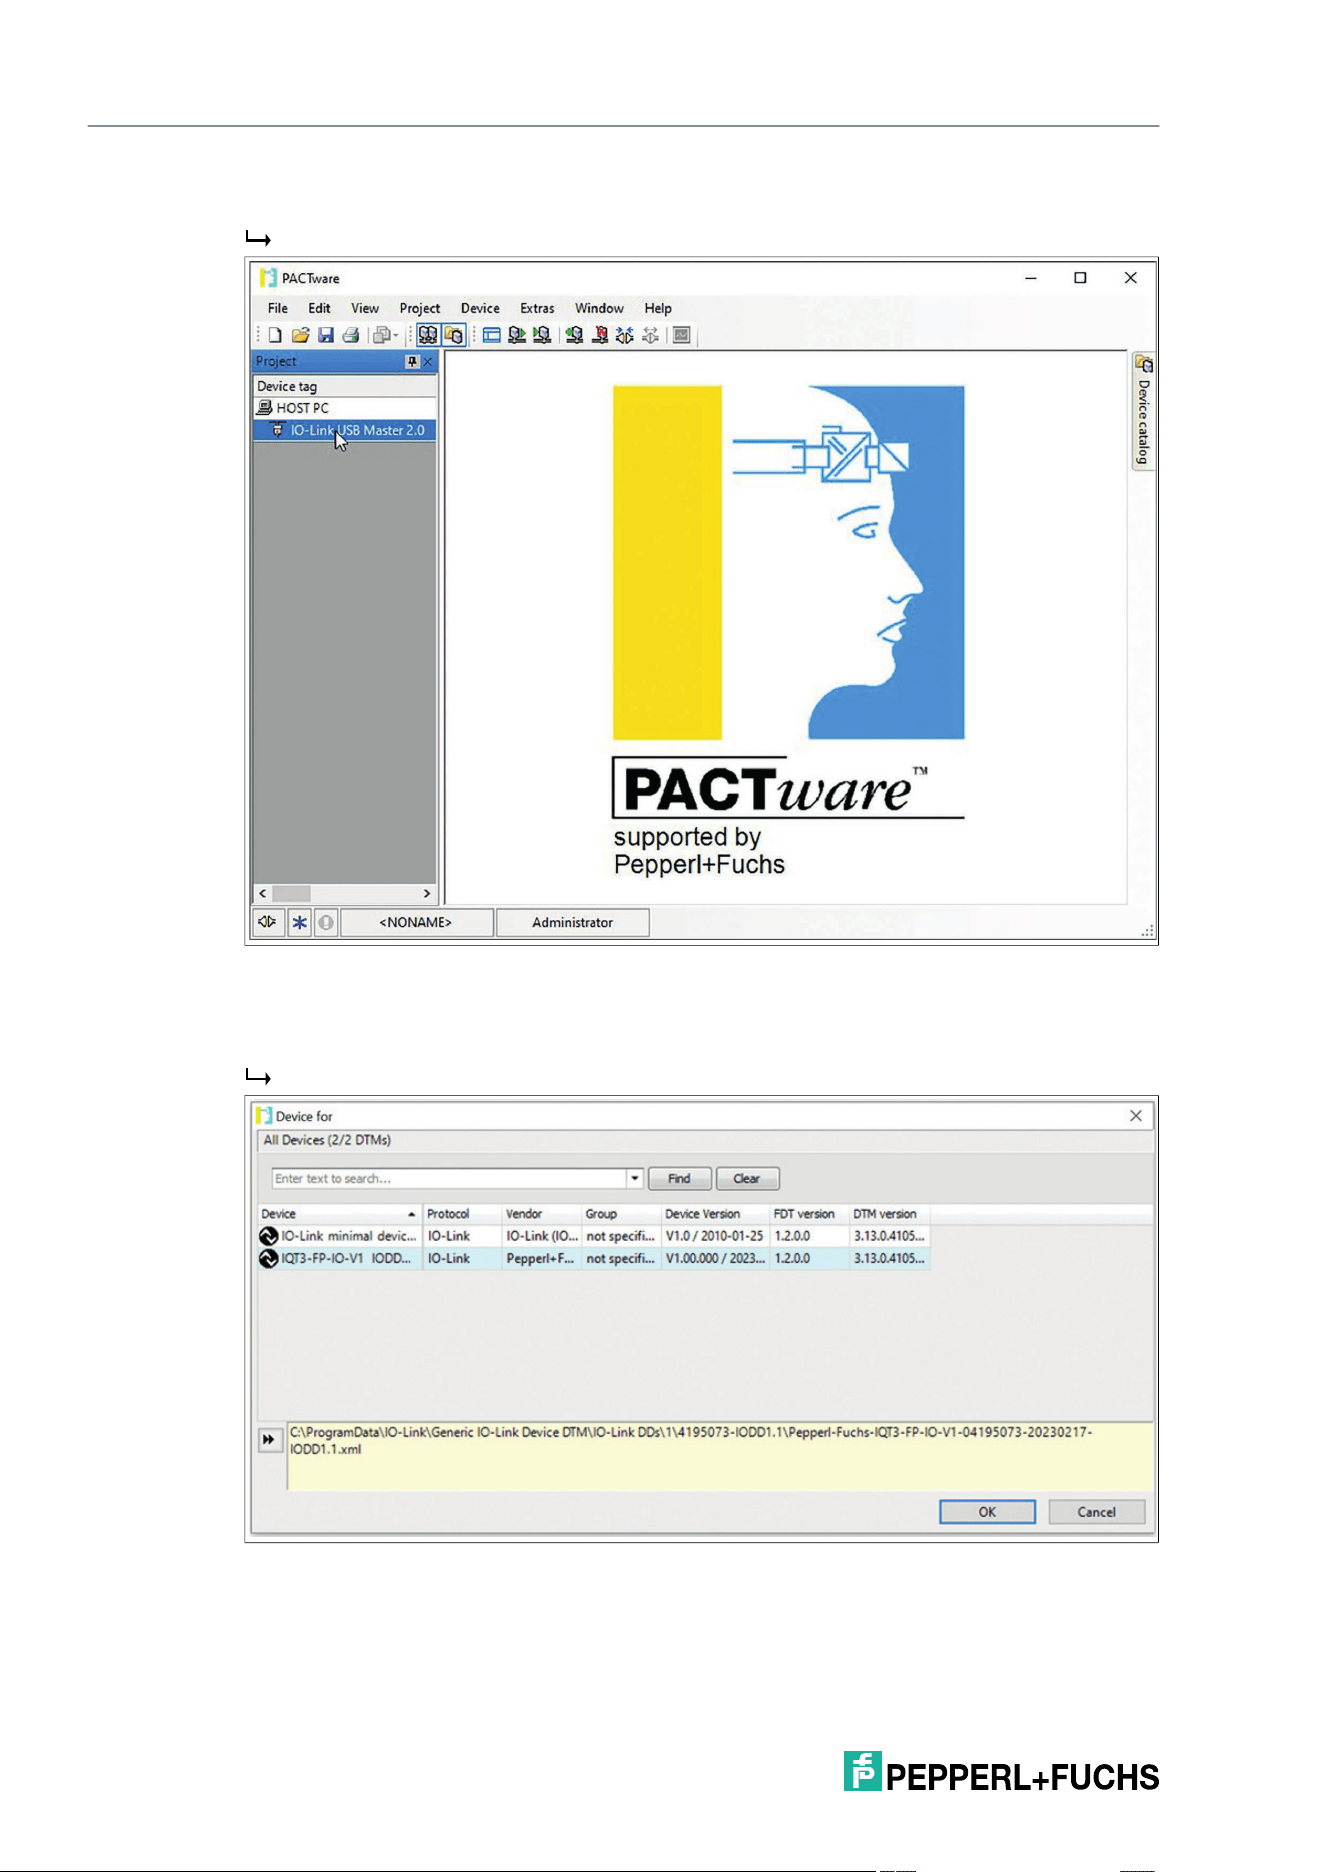Click the Save project floppy icon
Image resolution: width=1324 pixels, height=1872 pixels.
pyautogui.click(x=326, y=335)
